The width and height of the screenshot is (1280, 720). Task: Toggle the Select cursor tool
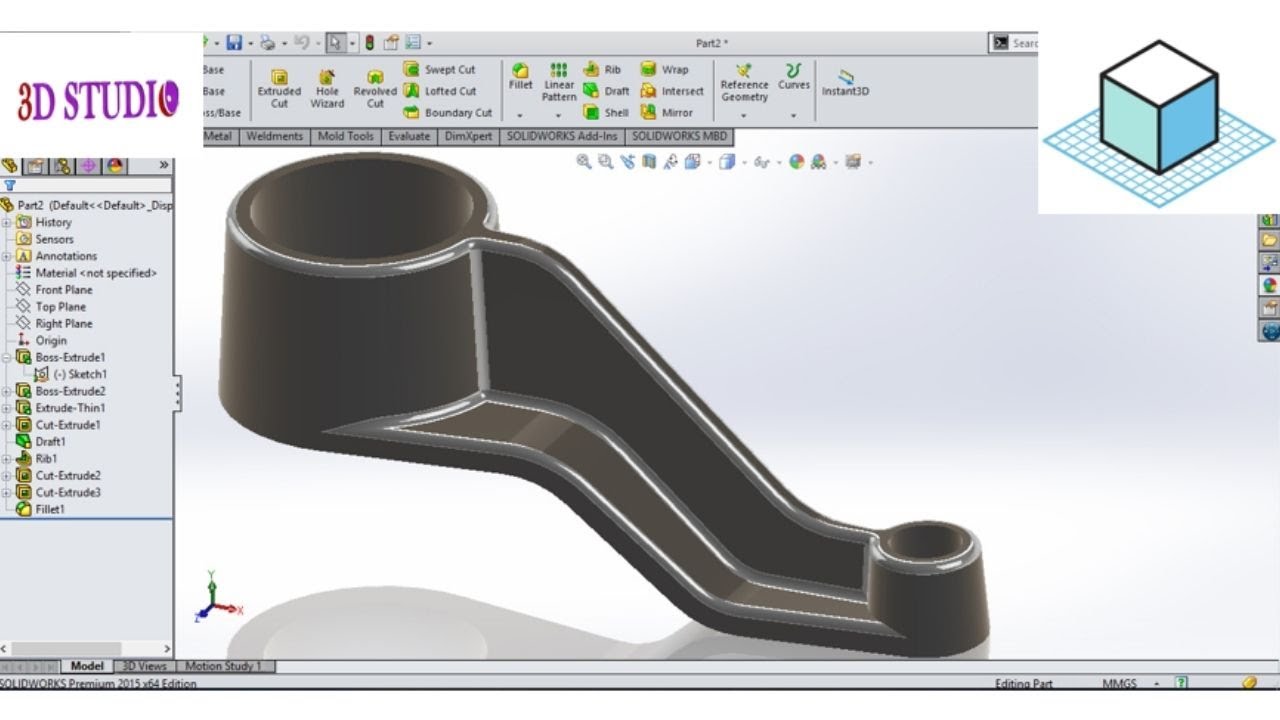(335, 43)
